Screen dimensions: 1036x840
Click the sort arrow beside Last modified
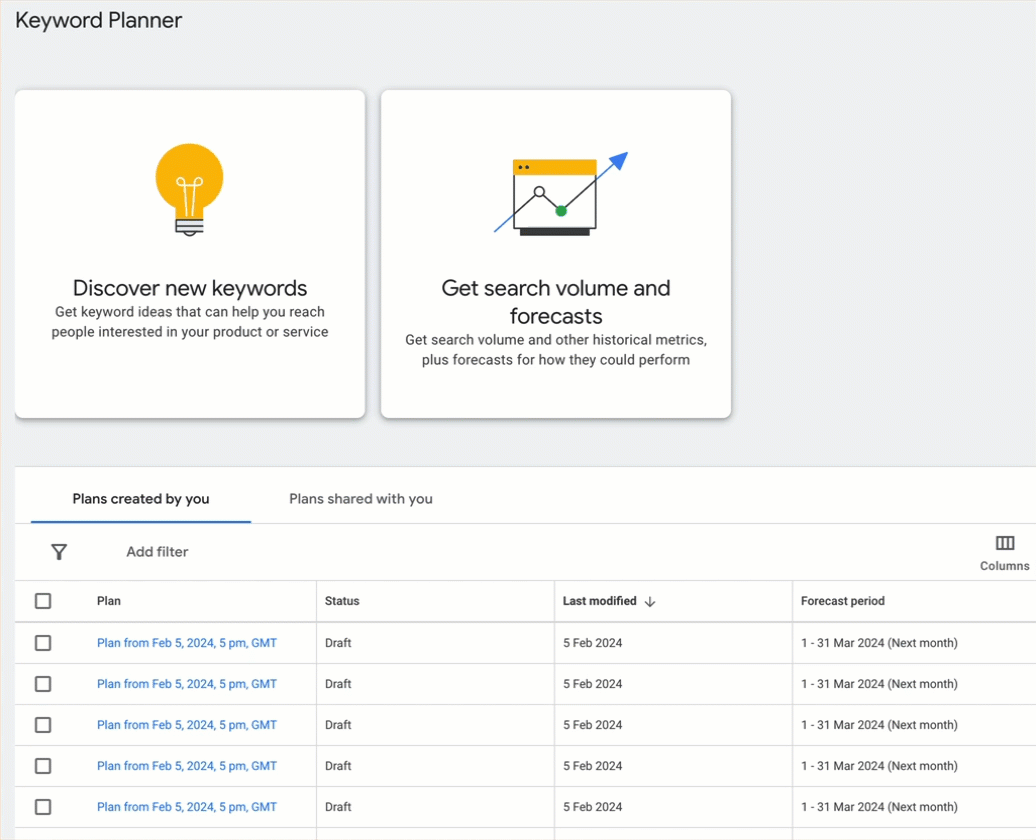click(651, 601)
